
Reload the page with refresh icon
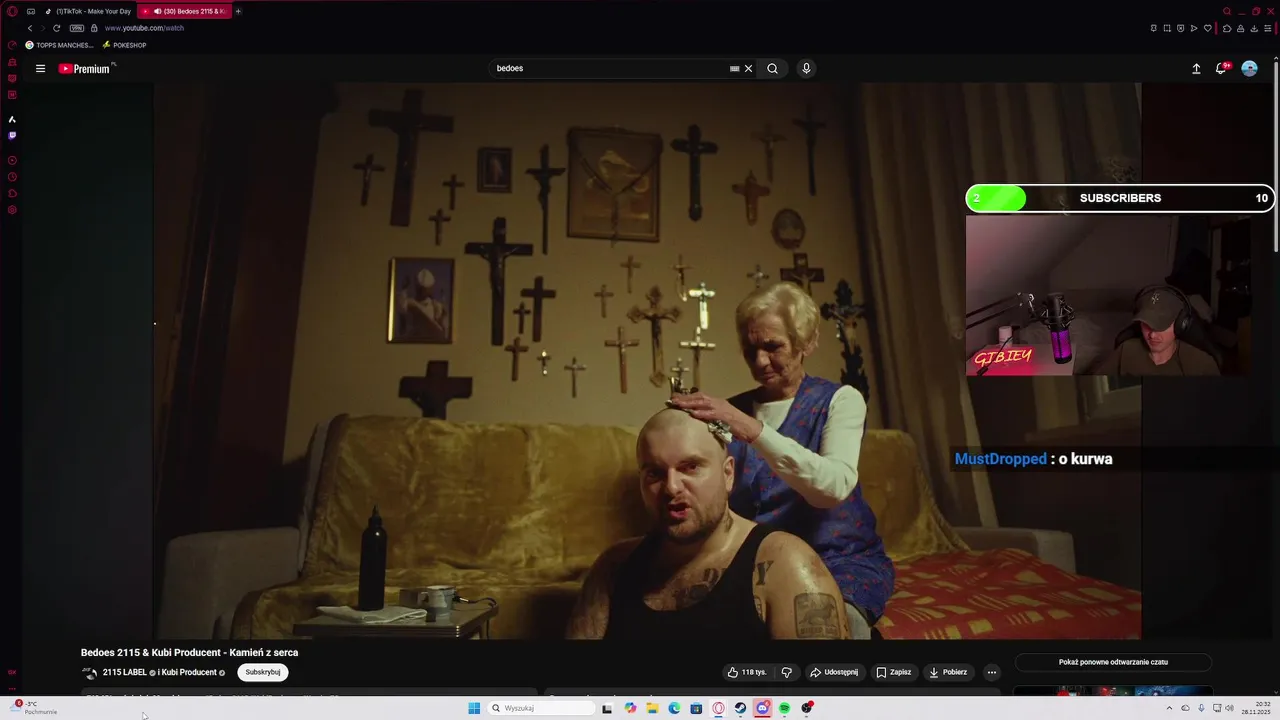pyautogui.click(x=56, y=28)
